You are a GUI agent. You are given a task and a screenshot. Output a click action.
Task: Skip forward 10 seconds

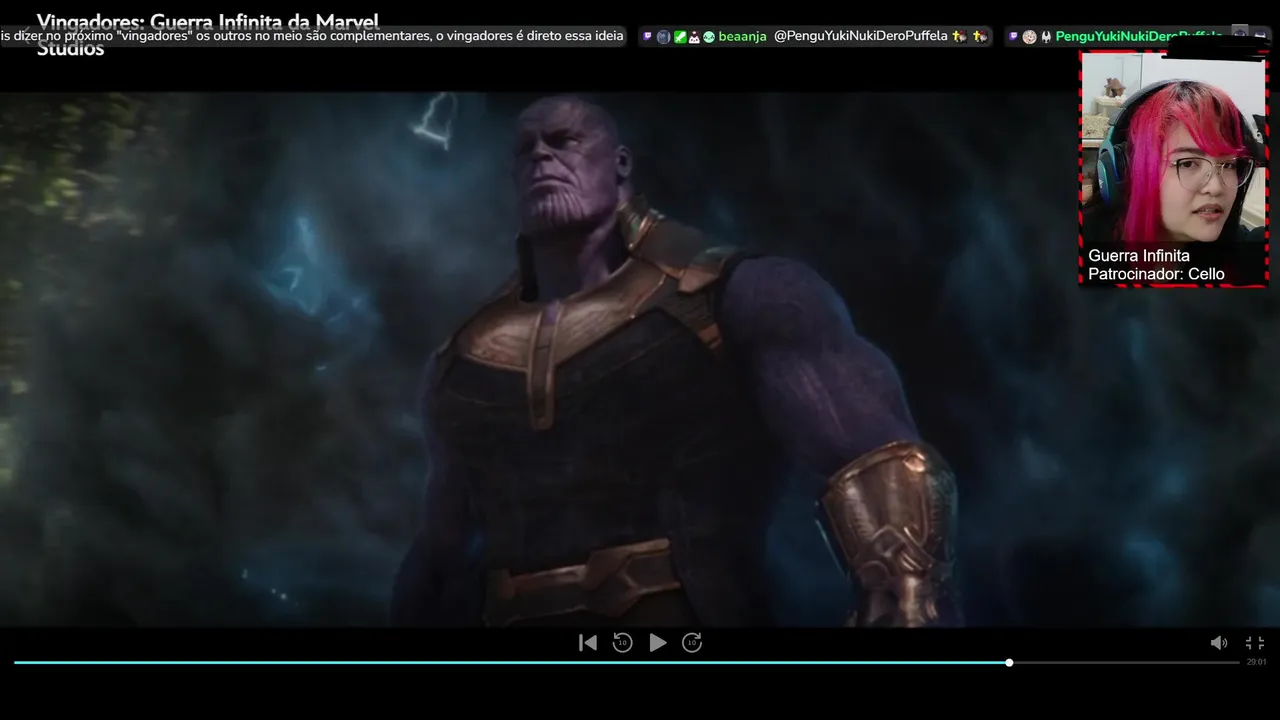pyautogui.click(x=692, y=643)
